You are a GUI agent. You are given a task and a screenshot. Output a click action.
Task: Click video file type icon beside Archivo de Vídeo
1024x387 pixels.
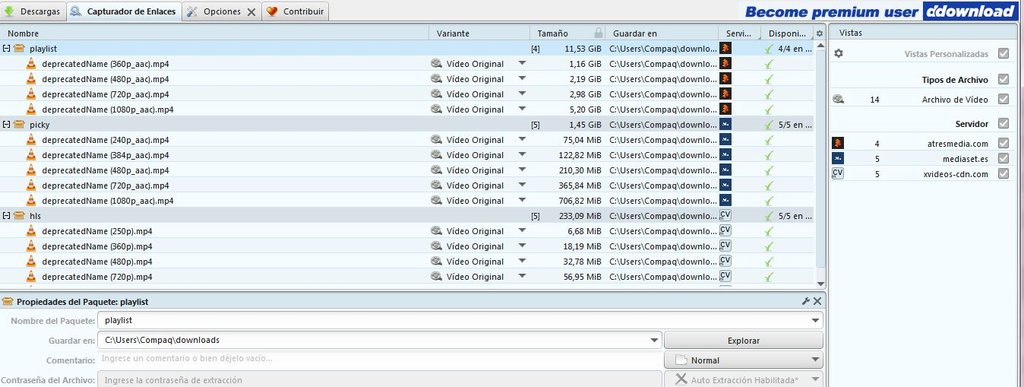click(x=839, y=99)
